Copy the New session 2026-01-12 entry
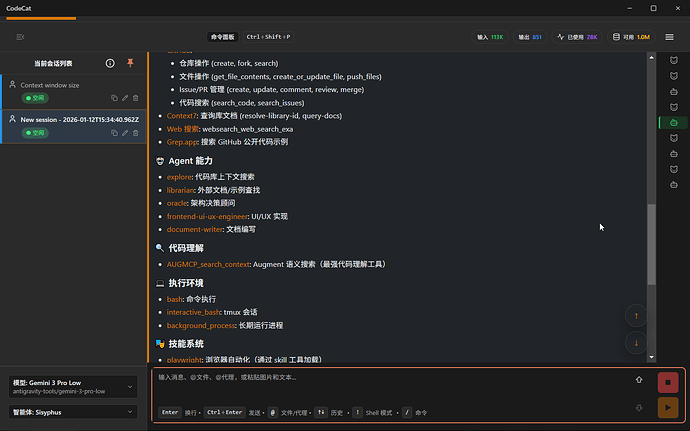This screenshot has width=690, height=431. pos(114,133)
